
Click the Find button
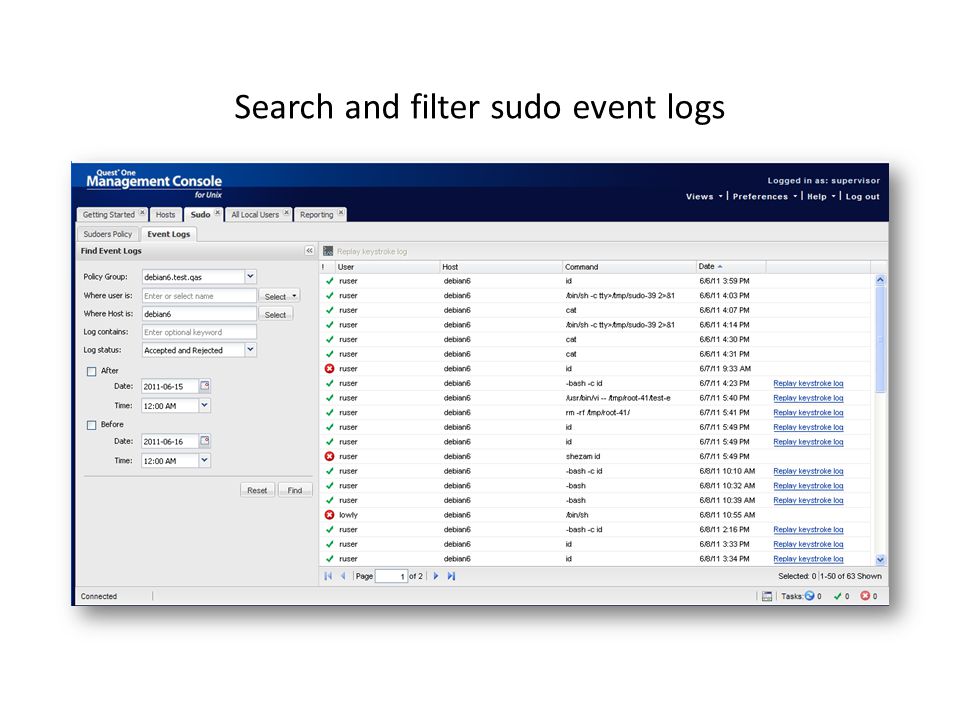click(295, 490)
